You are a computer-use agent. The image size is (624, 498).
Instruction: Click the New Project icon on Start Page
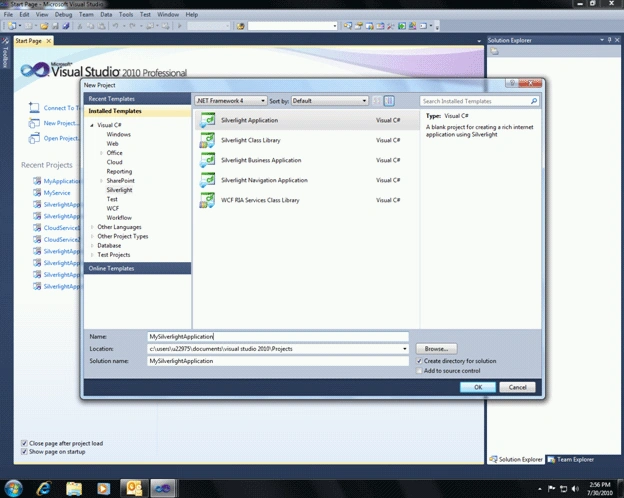34,123
